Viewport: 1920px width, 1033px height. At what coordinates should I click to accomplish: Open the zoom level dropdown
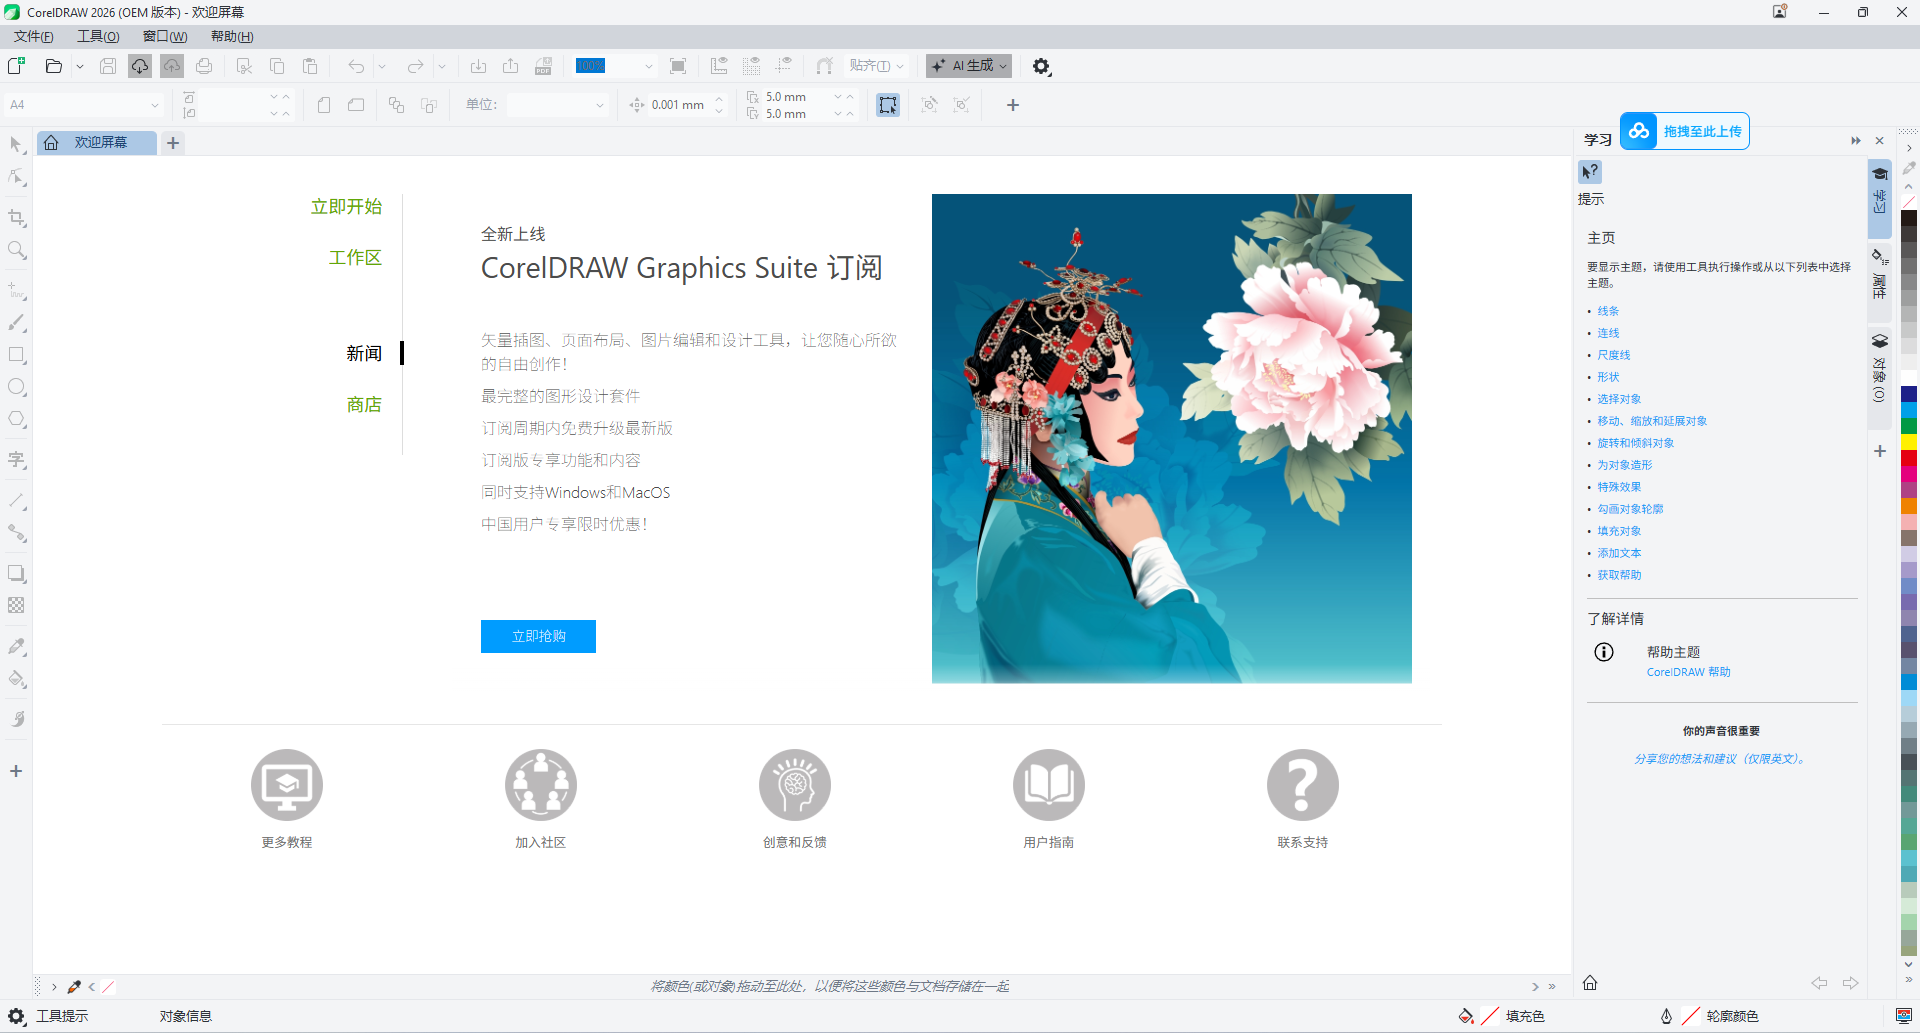648,66
